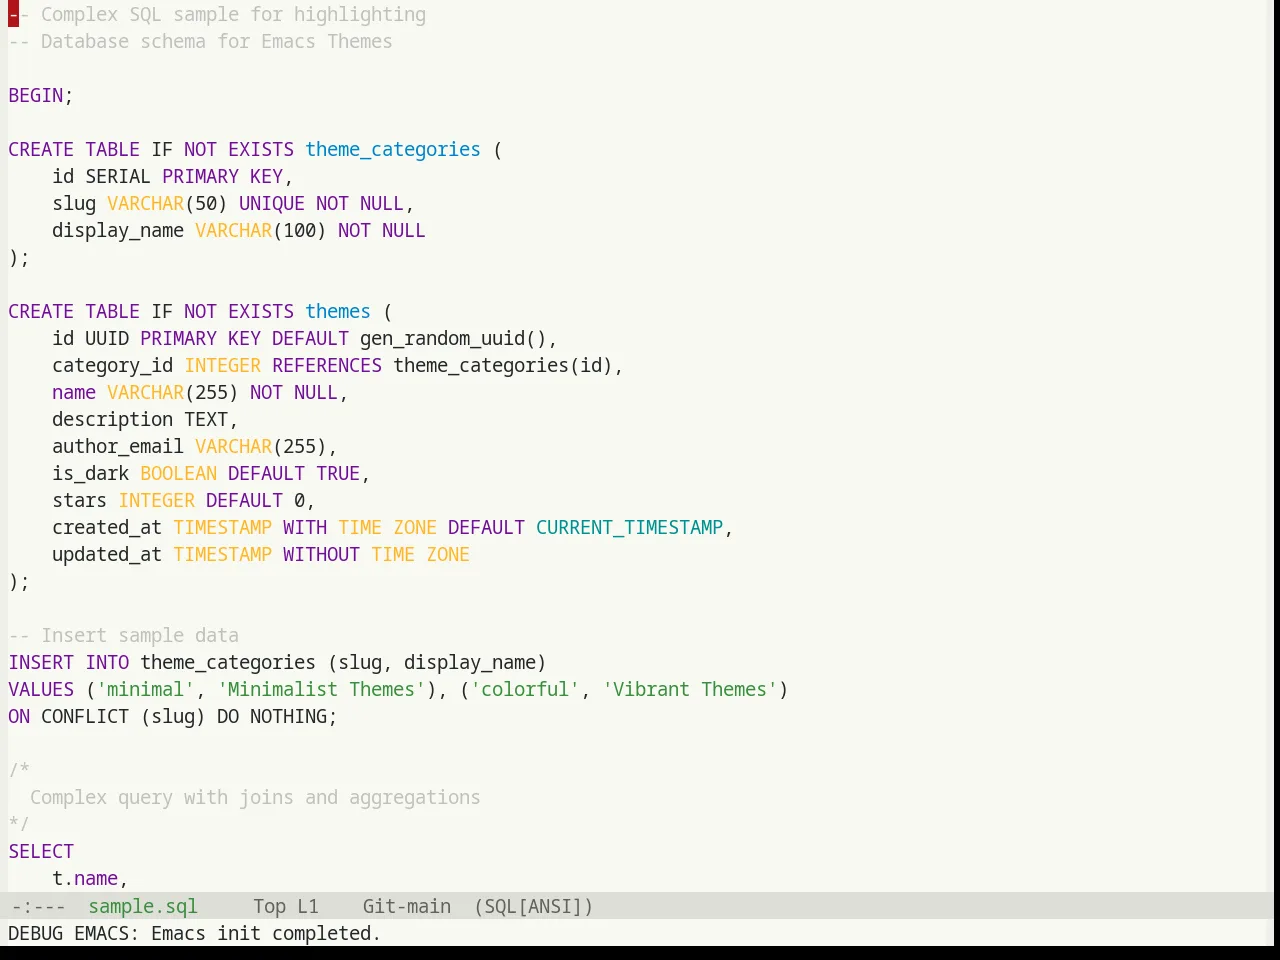Image resolution: width=1280 pixels, height=960 pixels.
Task: Click VARCHAR on the slug column line
Action: click(x=146, y=203)
